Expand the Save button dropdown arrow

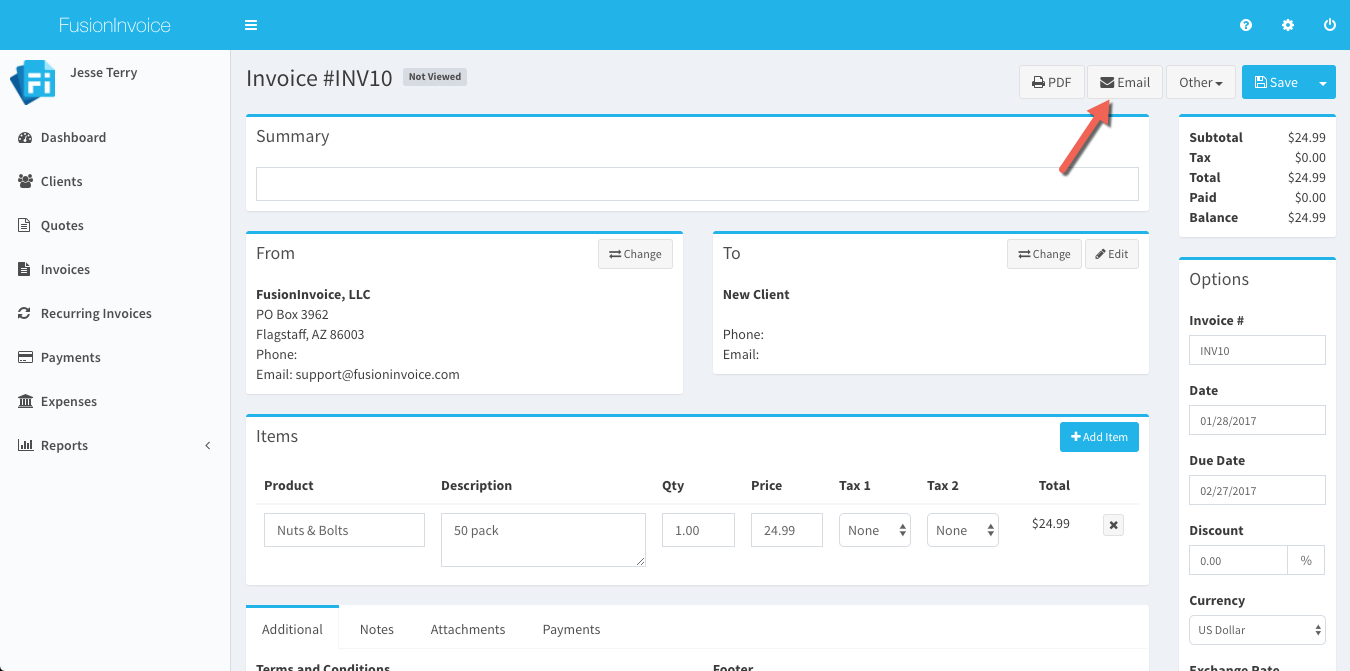1323,82
